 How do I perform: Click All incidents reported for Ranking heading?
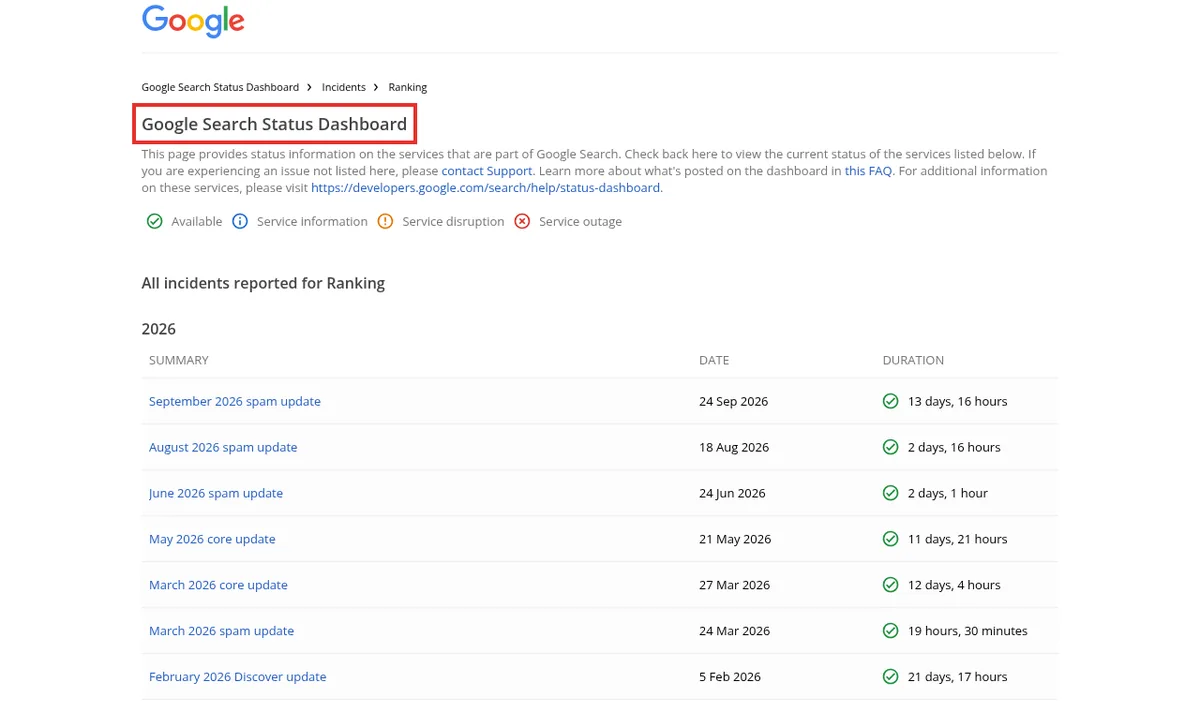click(x=263, y=283)
